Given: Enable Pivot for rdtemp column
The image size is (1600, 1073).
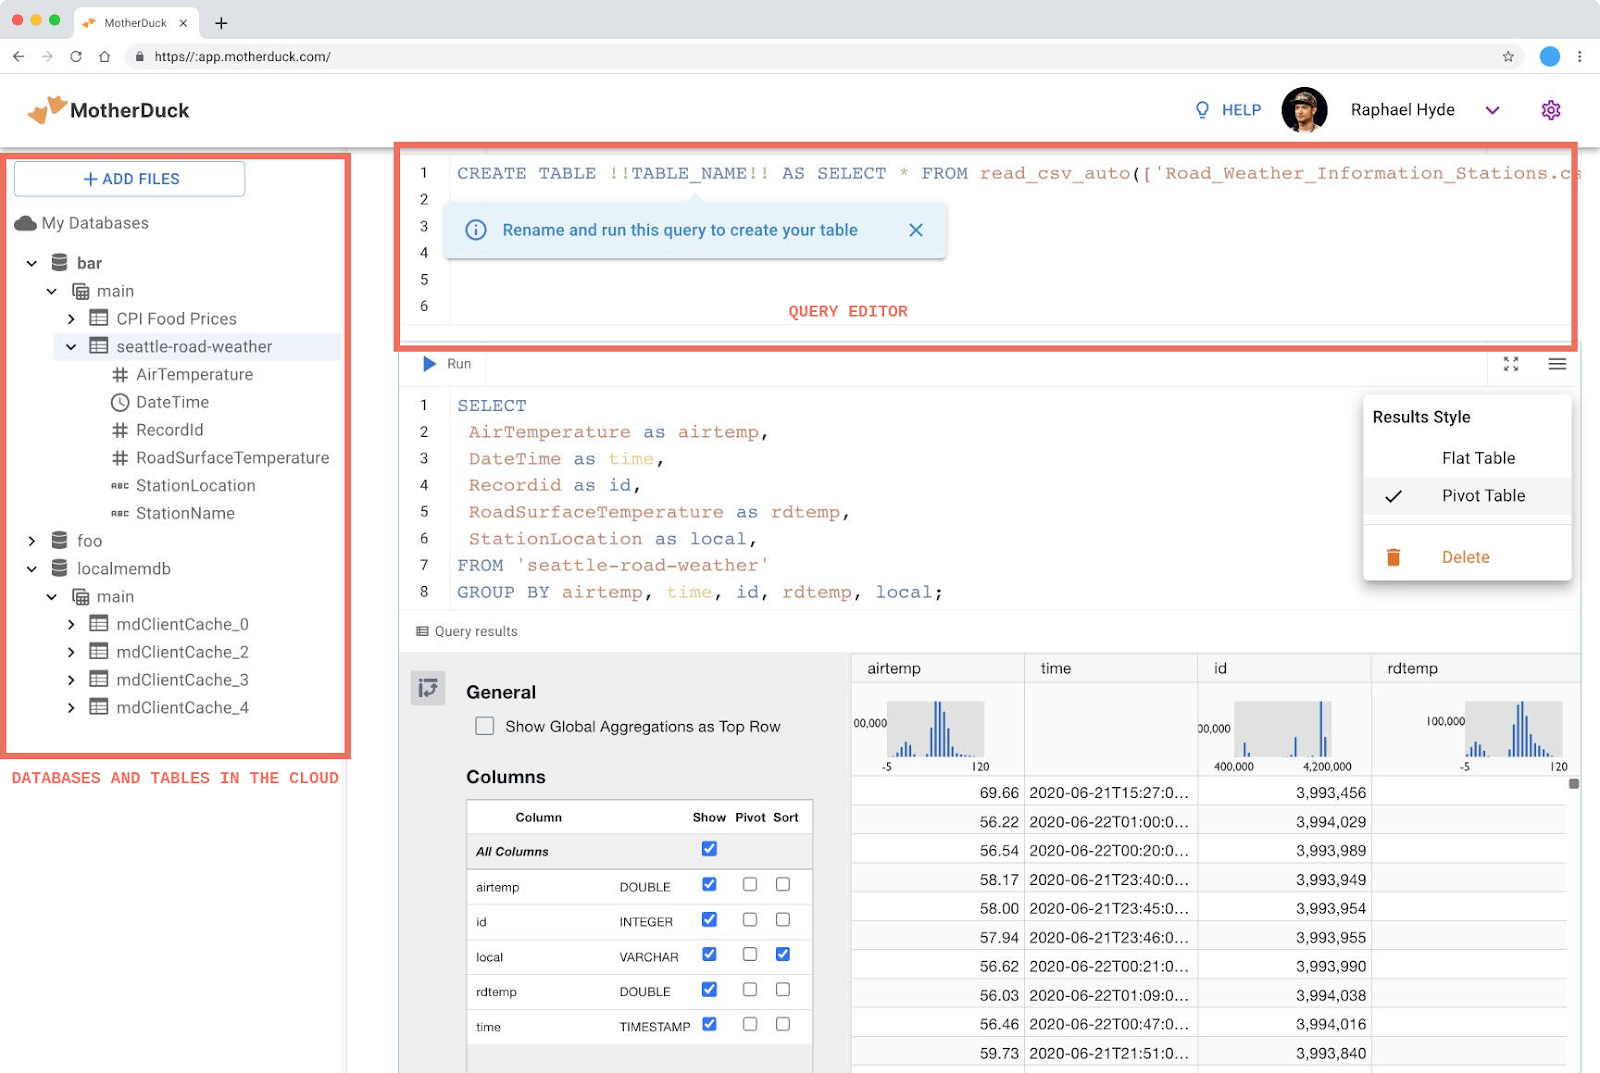Looking at the screenshot, I should (x=750, y=989).
